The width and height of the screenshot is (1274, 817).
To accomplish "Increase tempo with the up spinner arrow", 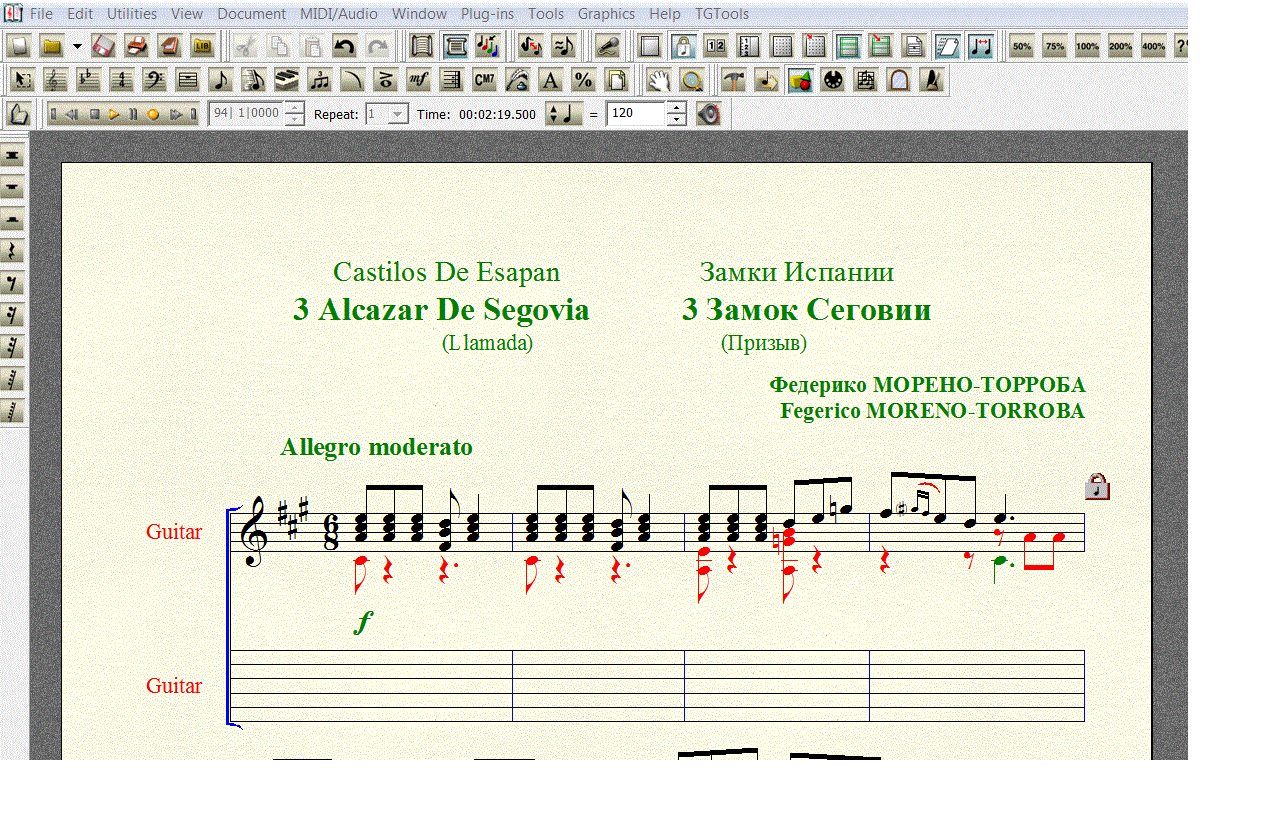I will tap(677, 108).
